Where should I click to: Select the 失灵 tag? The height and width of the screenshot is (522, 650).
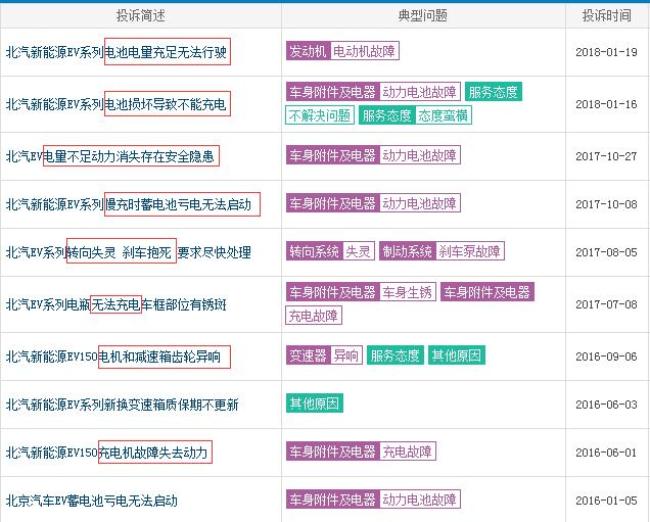point(359,251)
